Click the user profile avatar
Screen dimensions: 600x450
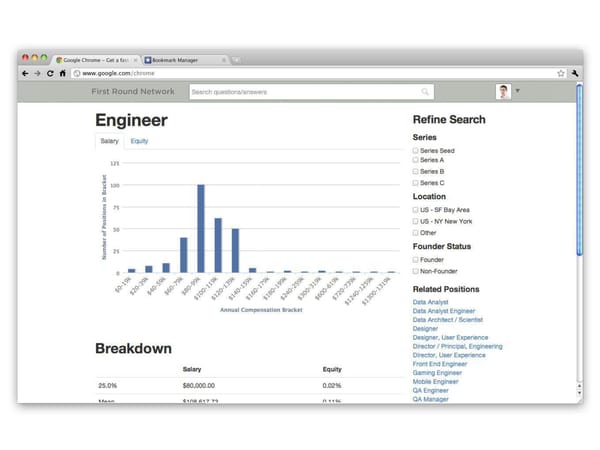coord(503,92)
